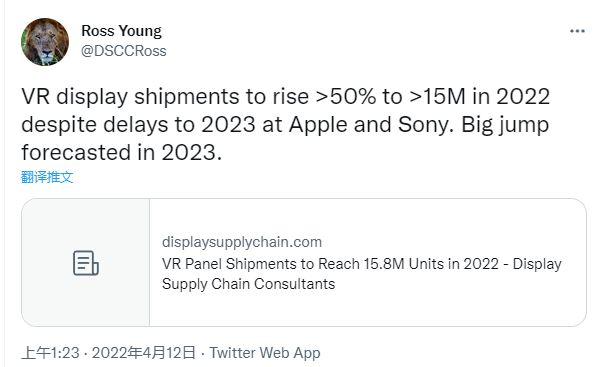The image size is (598, 367).
Task: Select the Ross Young display name
Action: click(x=121, y=31)
